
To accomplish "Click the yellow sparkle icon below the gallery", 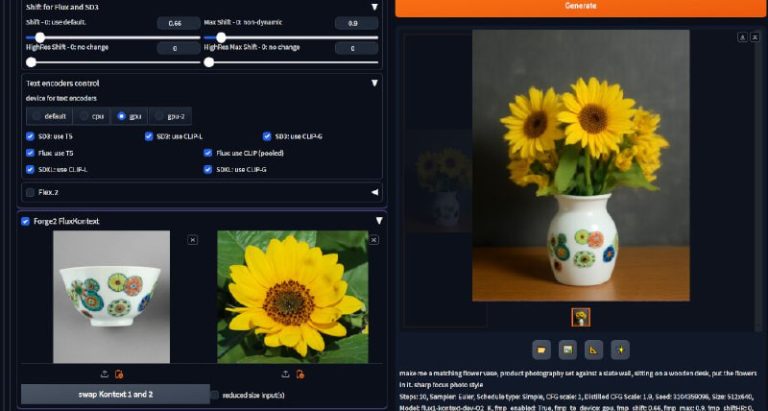I will [620, 349].
